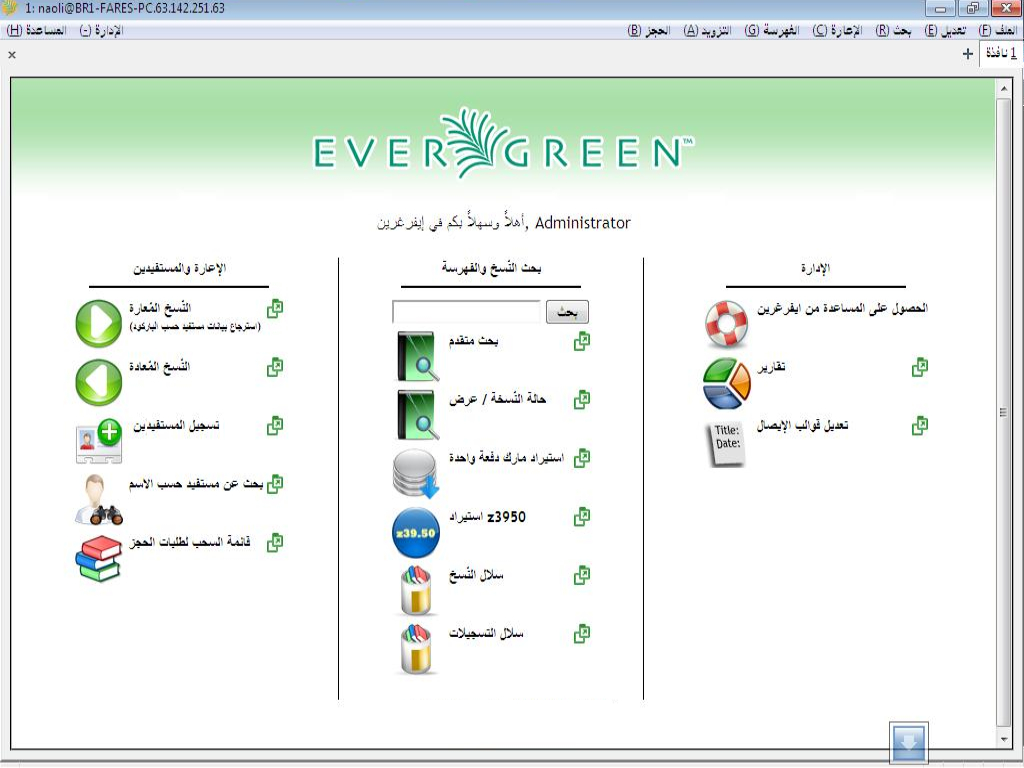
Task: Click the new-tab icon next to النسخ المعارة
Action: (275, 308)
